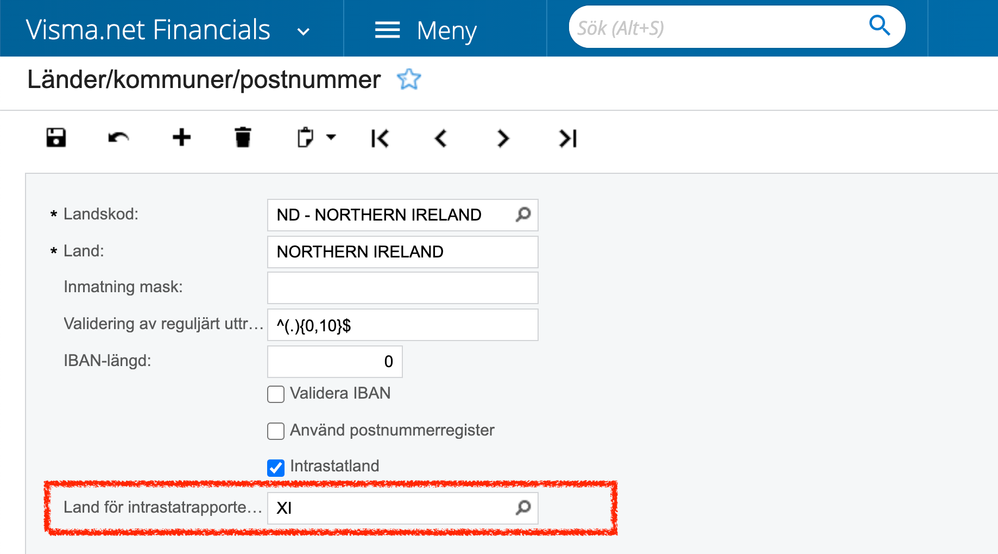Click the Save disk icon
This screenshot has height=554, width=998.
[x=56, y=138]
